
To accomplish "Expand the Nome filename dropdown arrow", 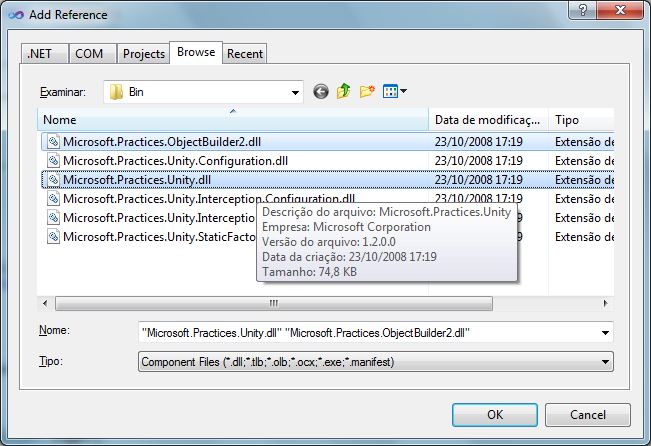I will [605, 333].
